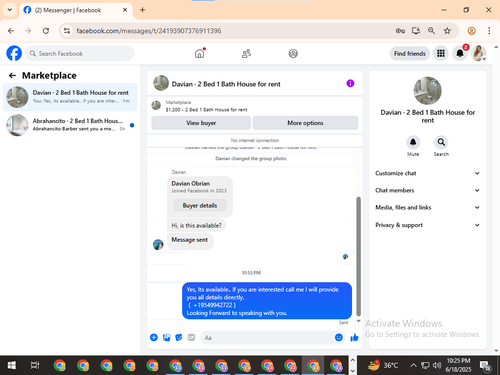Open the account profile picture menu
The width and height of the screenshot is (500, 375).
[479, 53]
